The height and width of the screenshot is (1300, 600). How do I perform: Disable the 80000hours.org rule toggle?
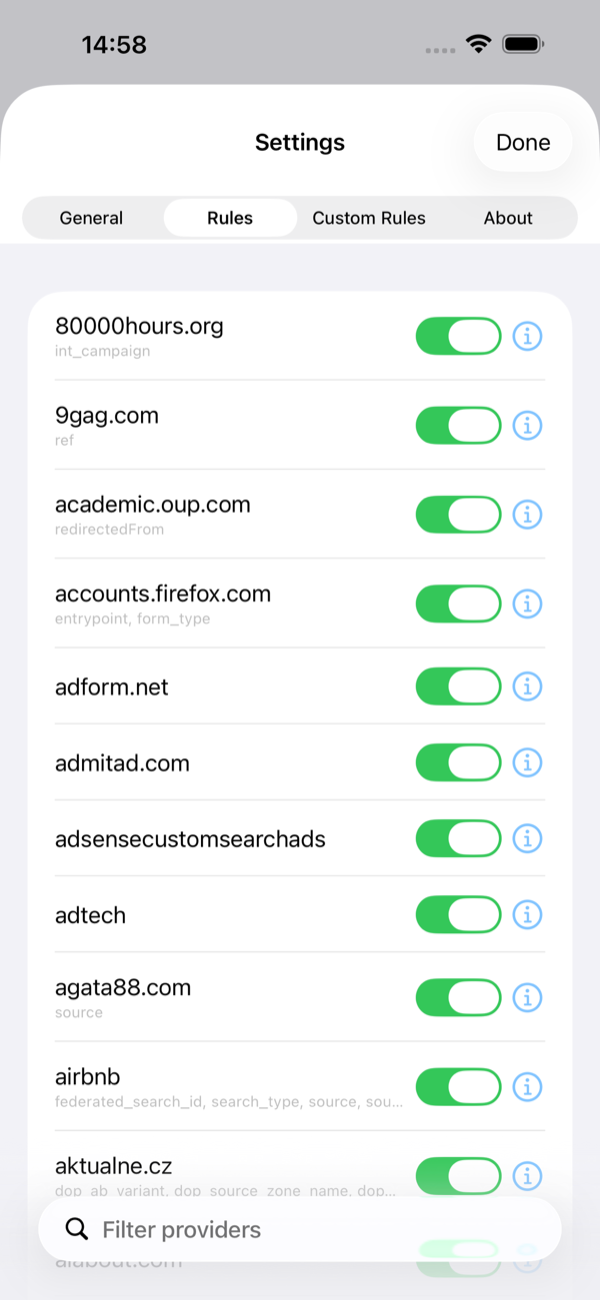pyautogui.click(x=458, y=336)
